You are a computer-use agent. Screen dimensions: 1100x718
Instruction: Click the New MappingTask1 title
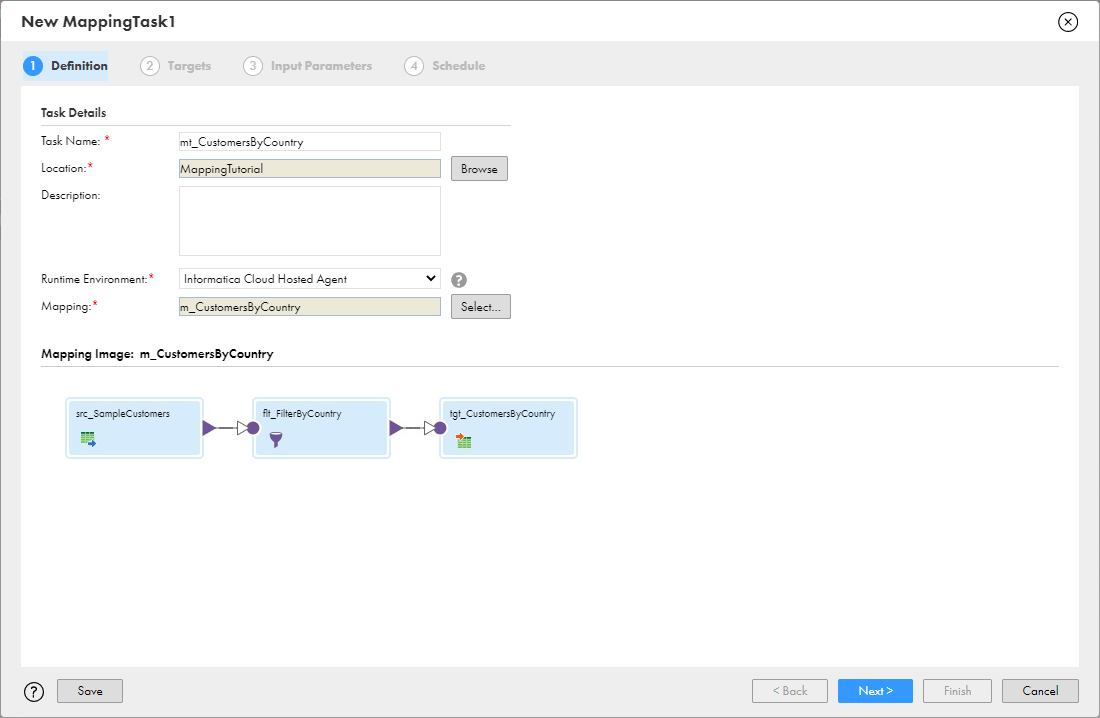[x=98, y=22]
